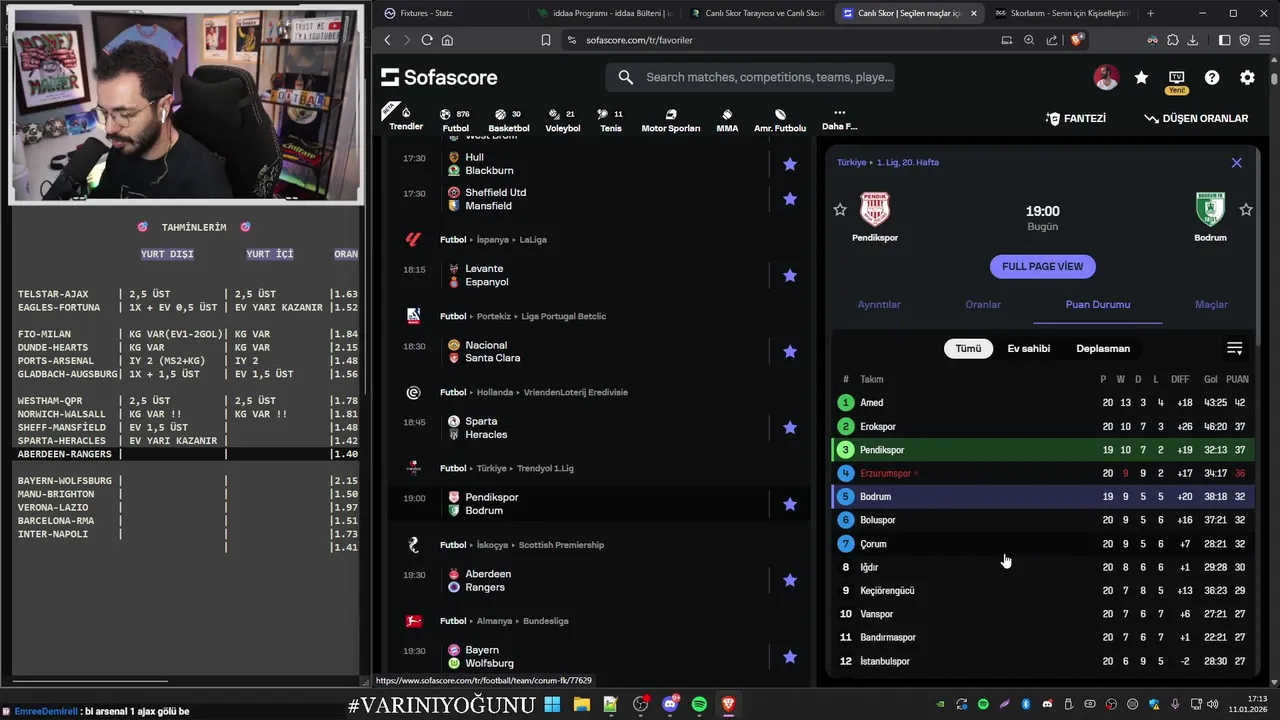Close the match details panel
This screenshot has height=720, width=1280.
coord(1236,162)
